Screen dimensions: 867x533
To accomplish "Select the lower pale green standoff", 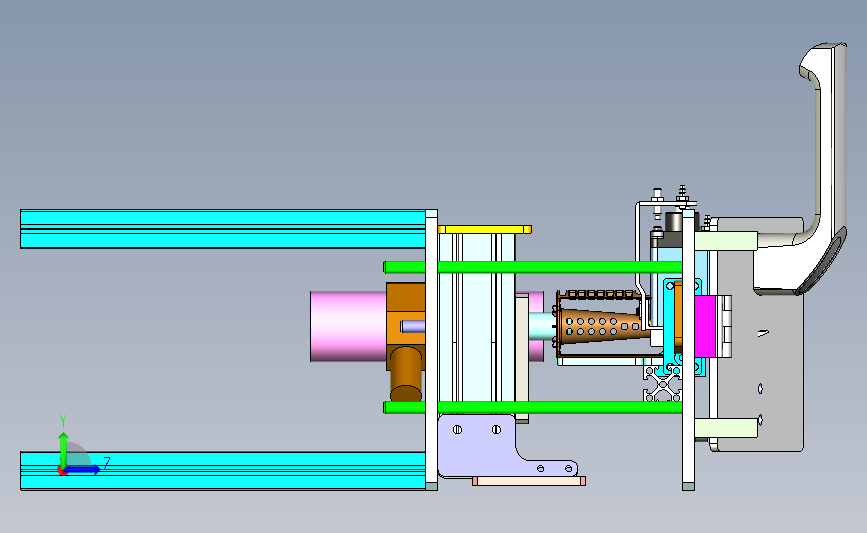I will click(726, 429).
